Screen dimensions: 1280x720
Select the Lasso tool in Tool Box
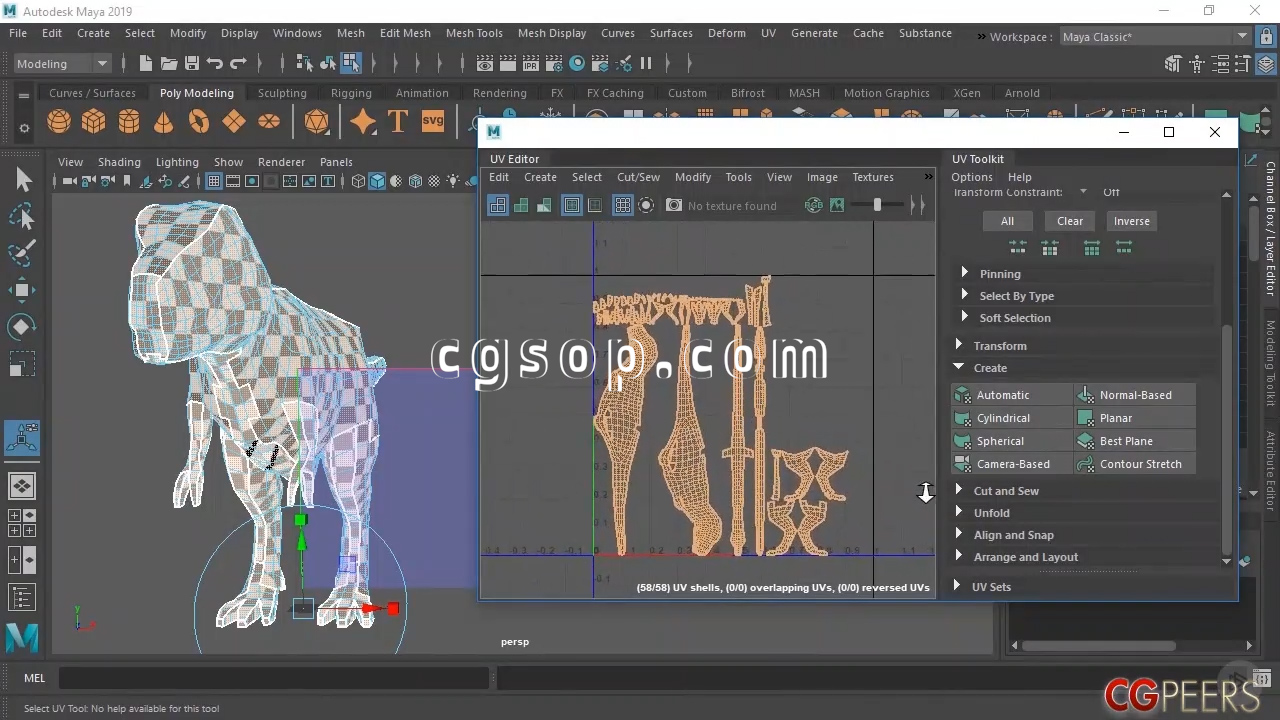(x=22, y=217)
